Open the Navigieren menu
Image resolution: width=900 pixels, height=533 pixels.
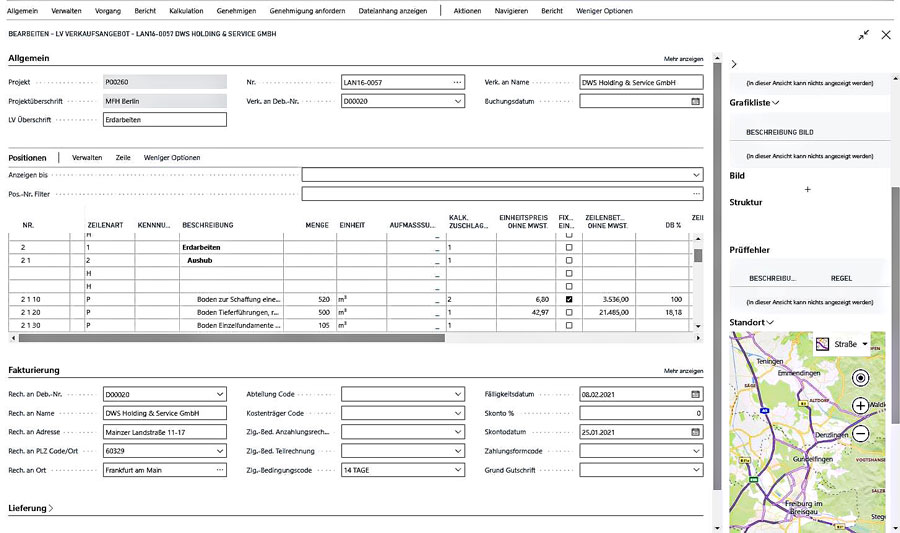[x=511, y=11]
